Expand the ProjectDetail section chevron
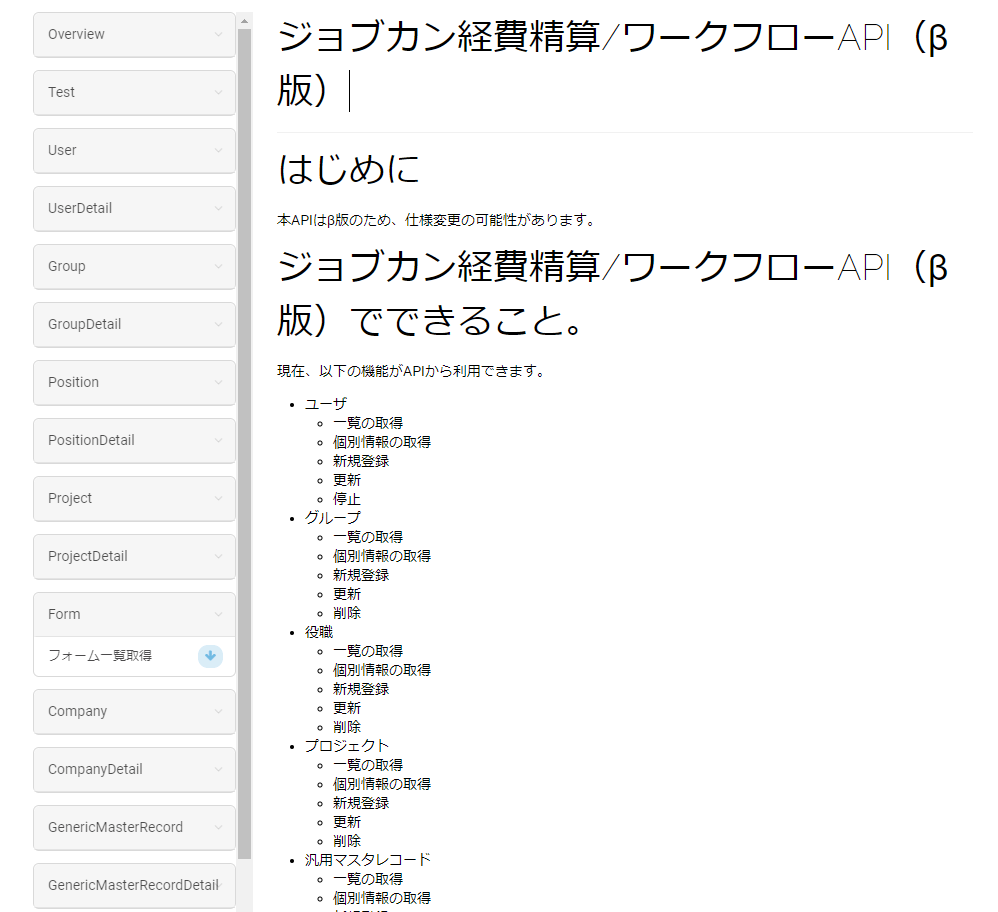 [218, 556]
